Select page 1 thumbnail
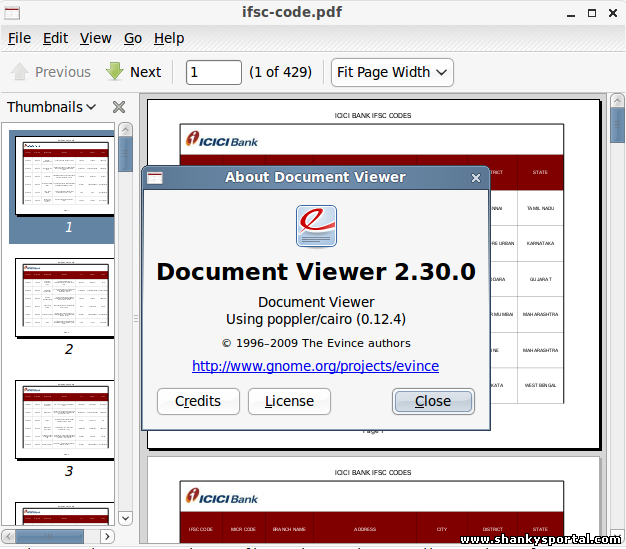 (65, 176)
